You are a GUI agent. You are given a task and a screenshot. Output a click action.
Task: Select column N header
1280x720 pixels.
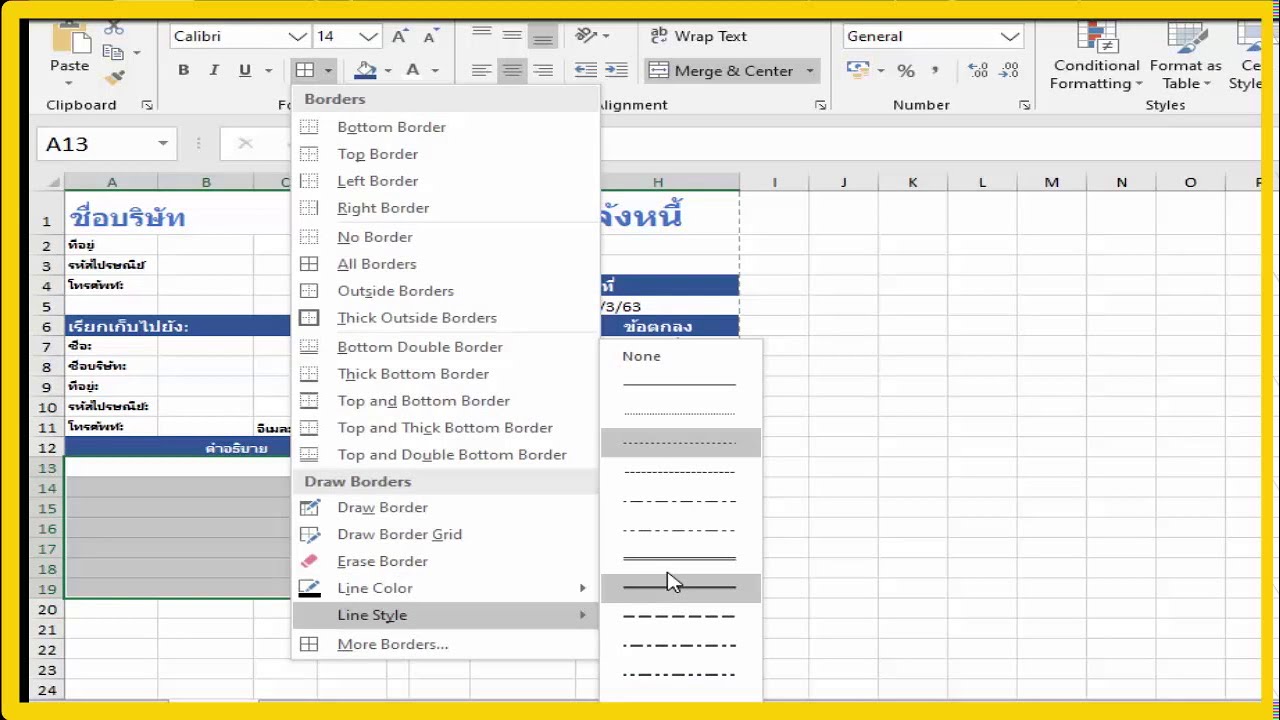point(1121,182)
